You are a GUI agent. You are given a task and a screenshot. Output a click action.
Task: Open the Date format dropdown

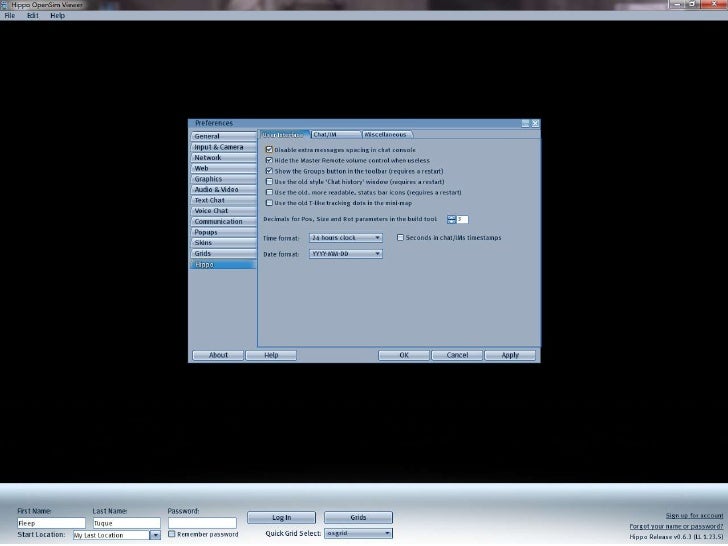click(346, 254)
